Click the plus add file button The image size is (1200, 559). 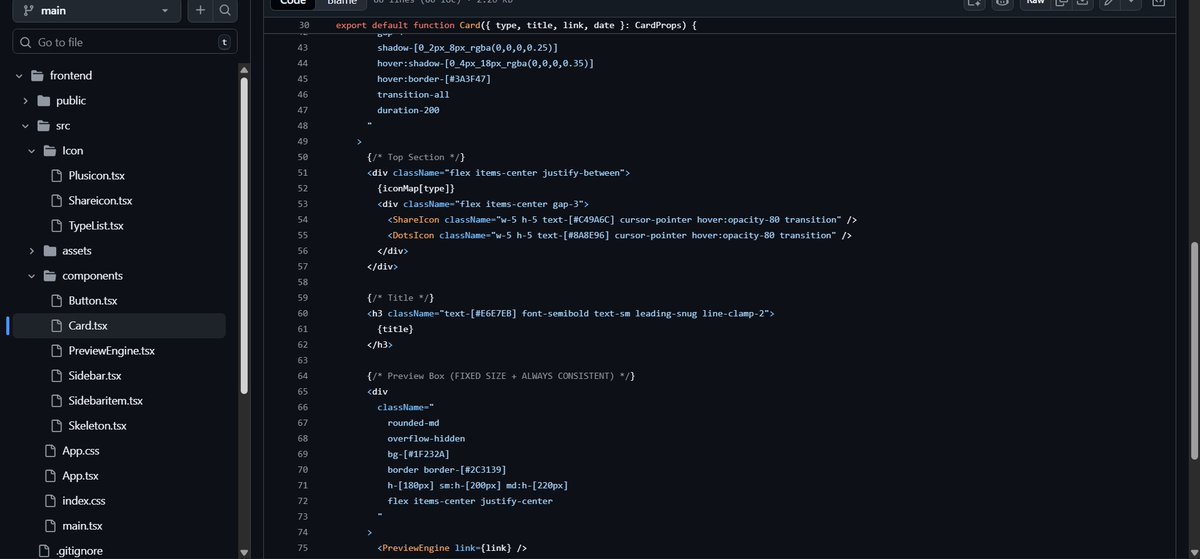coord(201,10)
